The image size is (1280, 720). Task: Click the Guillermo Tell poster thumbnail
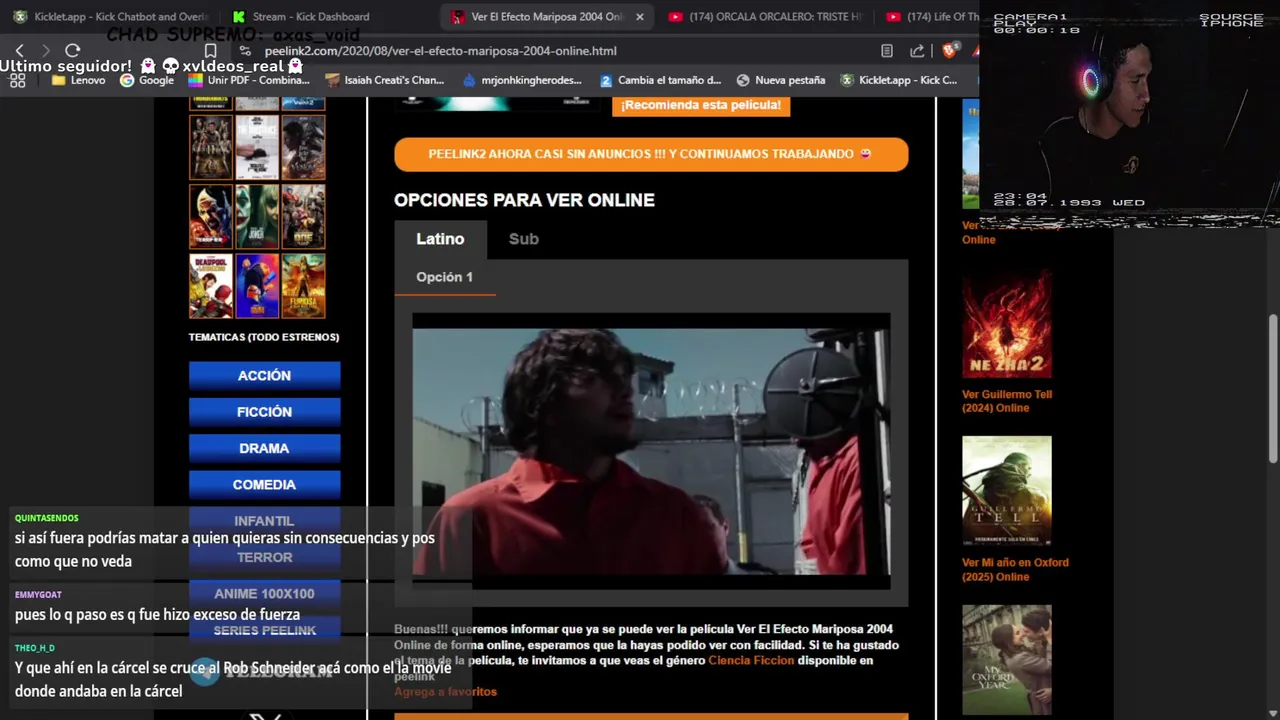coord(1006,491)
